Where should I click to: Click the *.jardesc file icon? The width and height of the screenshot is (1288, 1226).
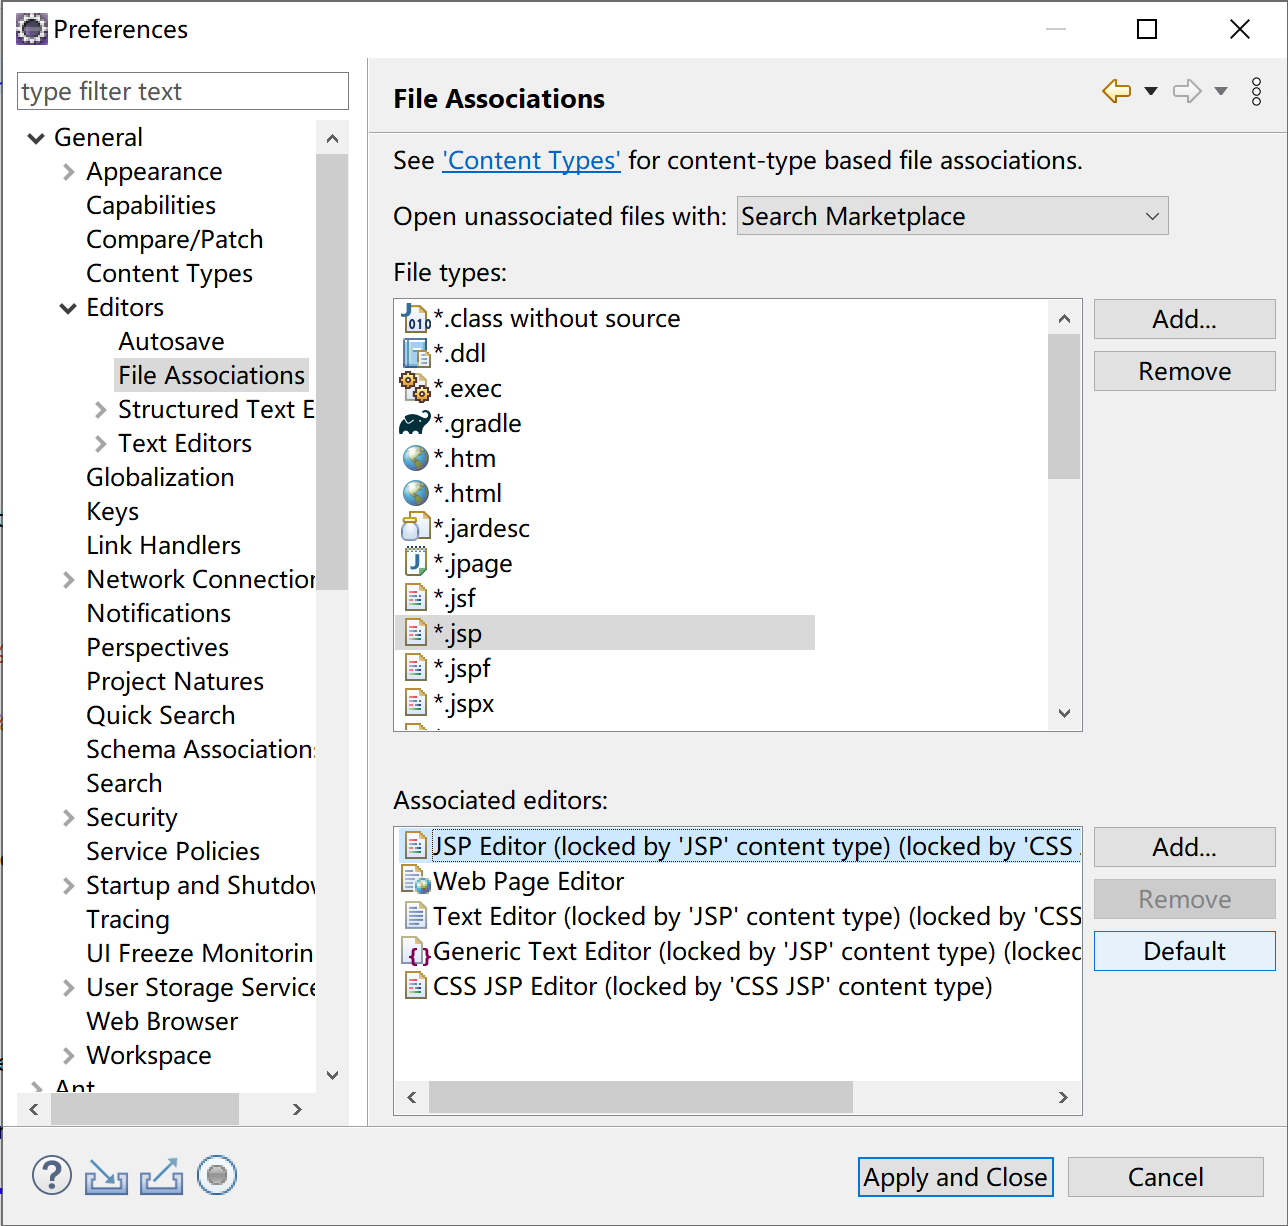click(x=415, y=527)
